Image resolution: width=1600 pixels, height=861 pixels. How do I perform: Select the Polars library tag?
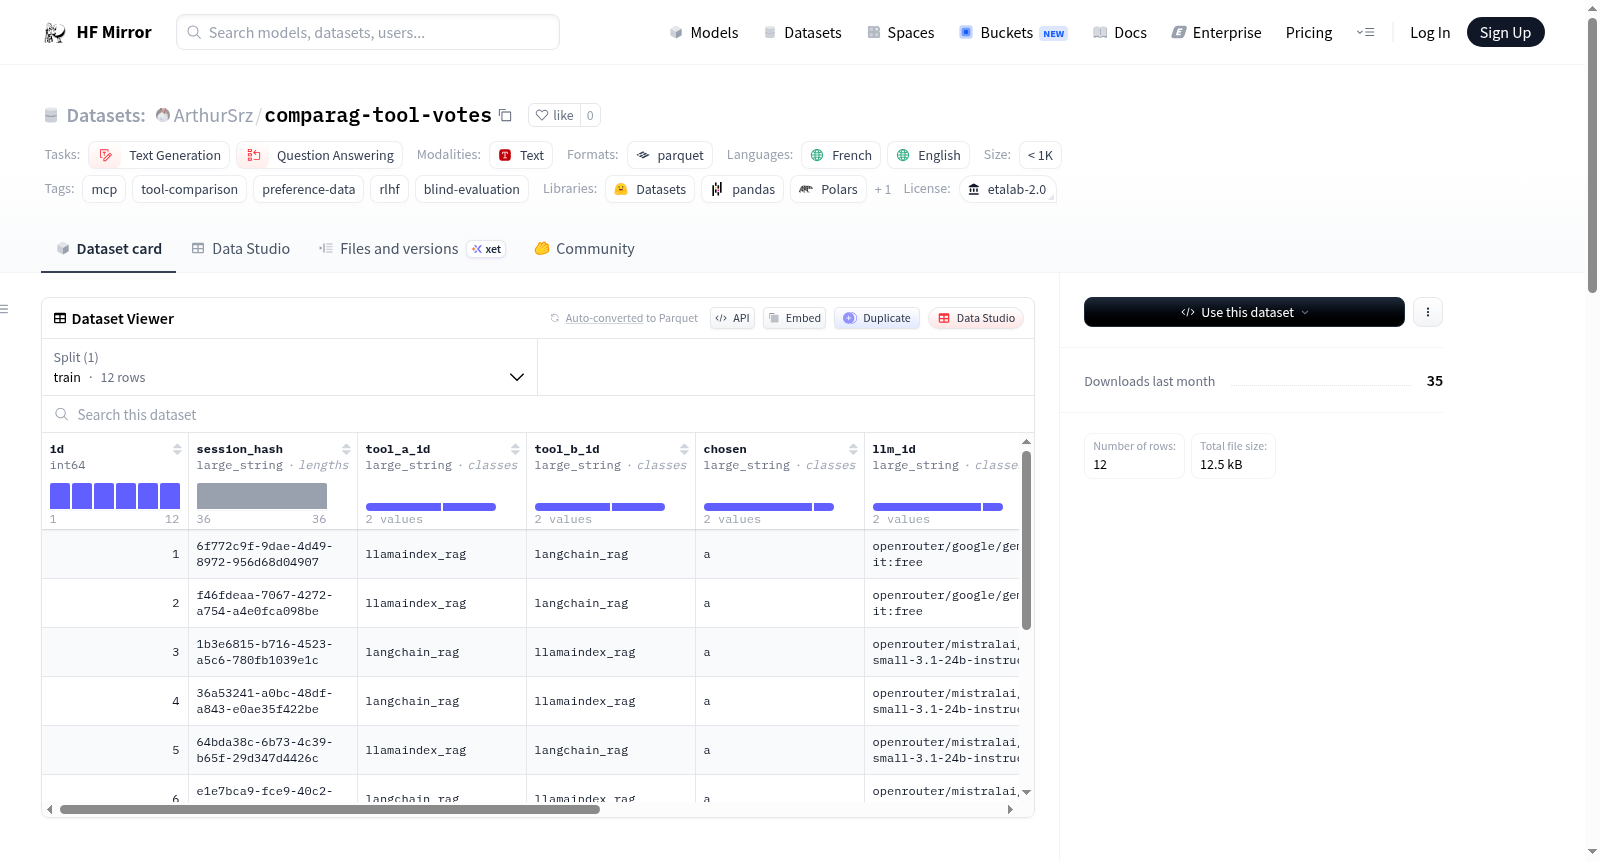[x=828, y=189]
